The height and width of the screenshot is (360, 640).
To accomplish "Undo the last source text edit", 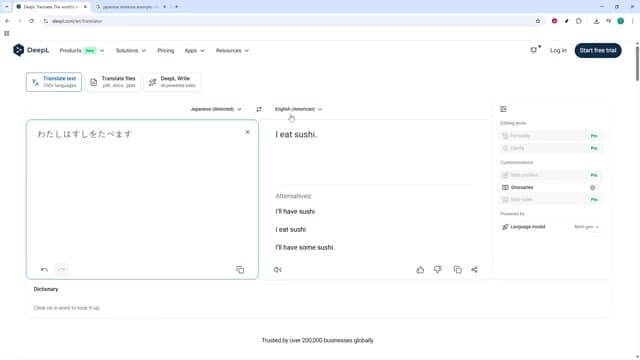I will tap(44, 269).
